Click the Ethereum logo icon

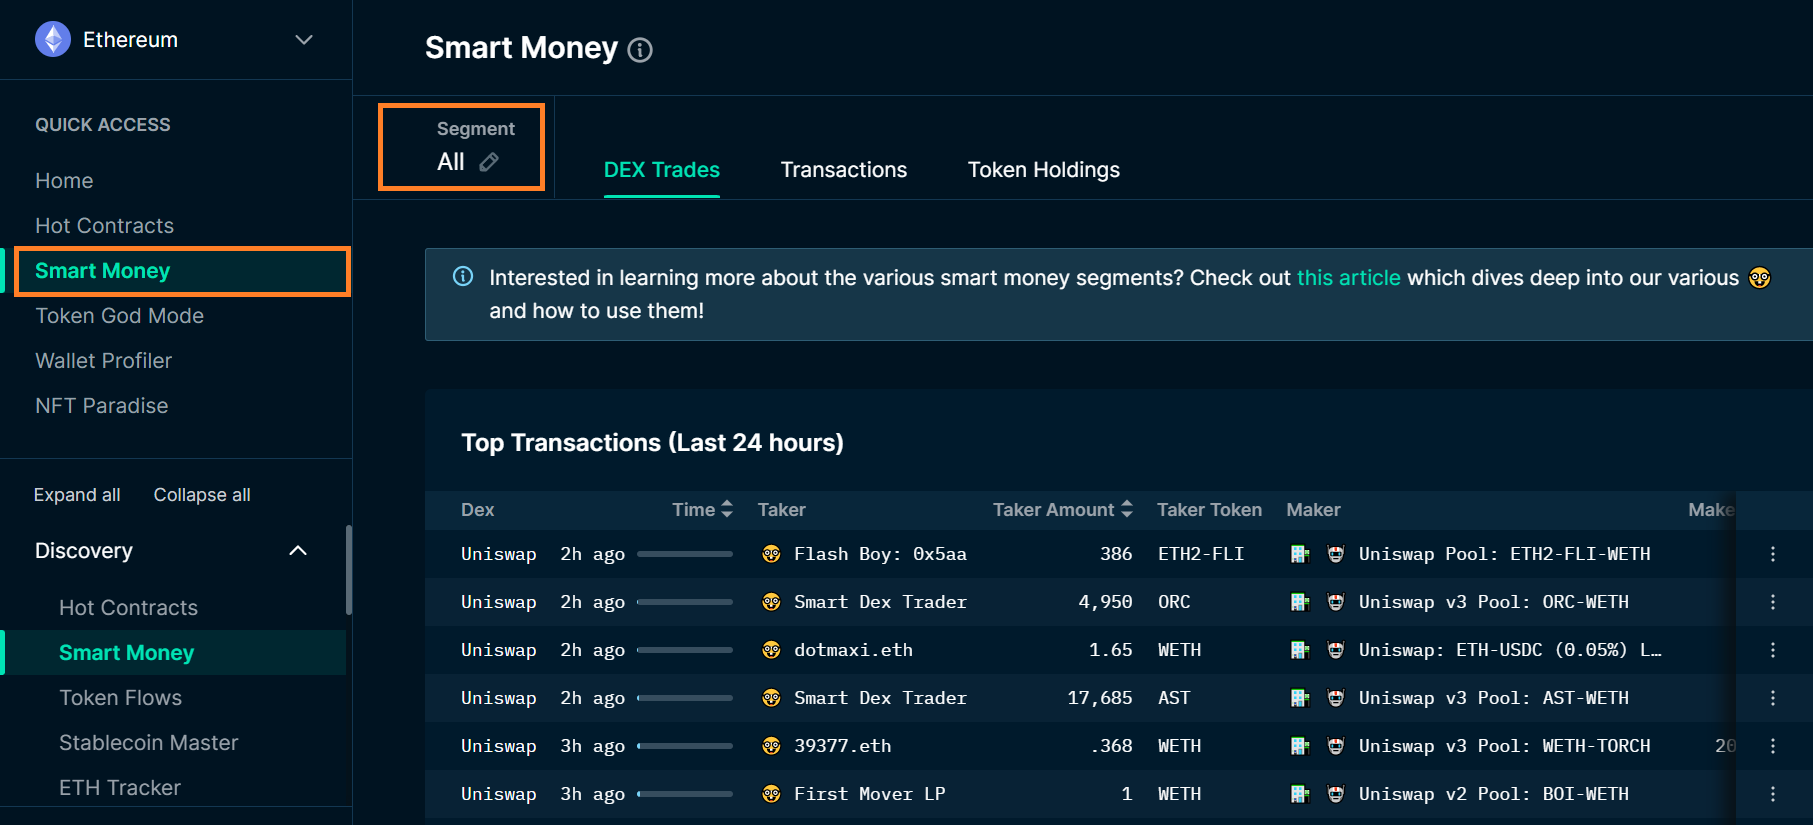pos(53,40)
